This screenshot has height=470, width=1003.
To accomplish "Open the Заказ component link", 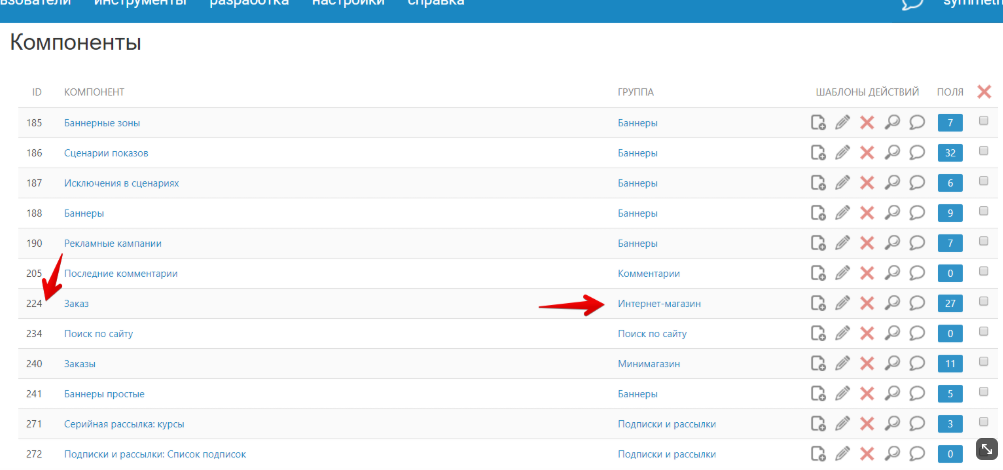I will click(x=76, y=304).
